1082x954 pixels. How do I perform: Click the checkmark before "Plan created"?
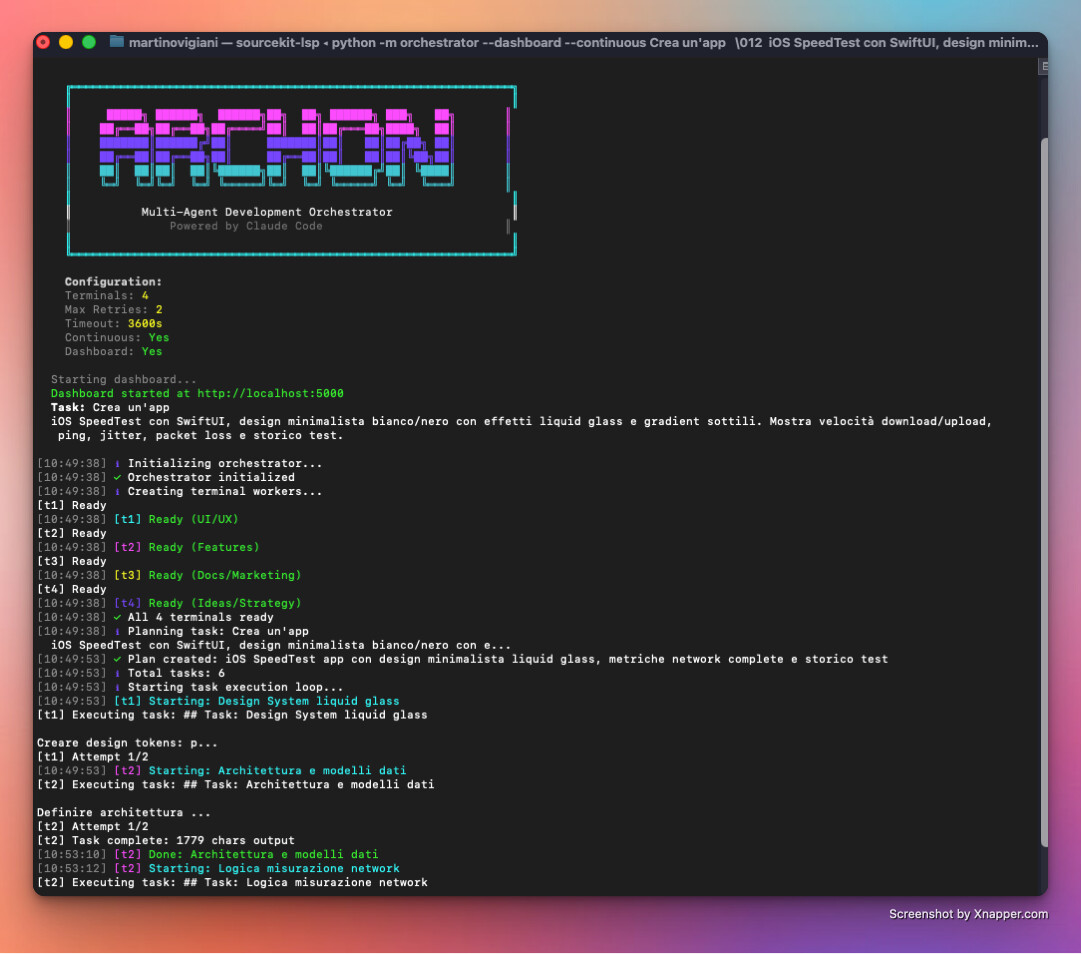point(117,660)
